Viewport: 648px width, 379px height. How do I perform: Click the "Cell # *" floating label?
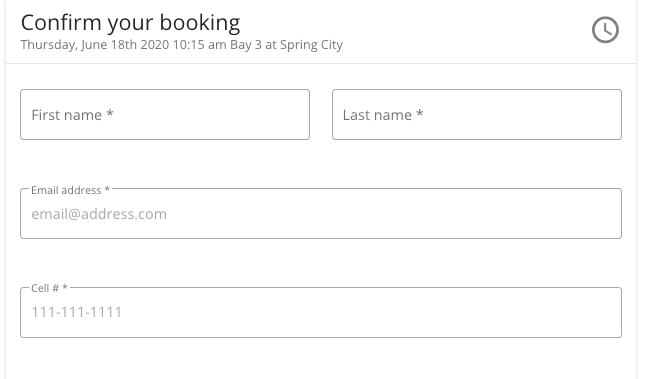[x=49, y=288]
